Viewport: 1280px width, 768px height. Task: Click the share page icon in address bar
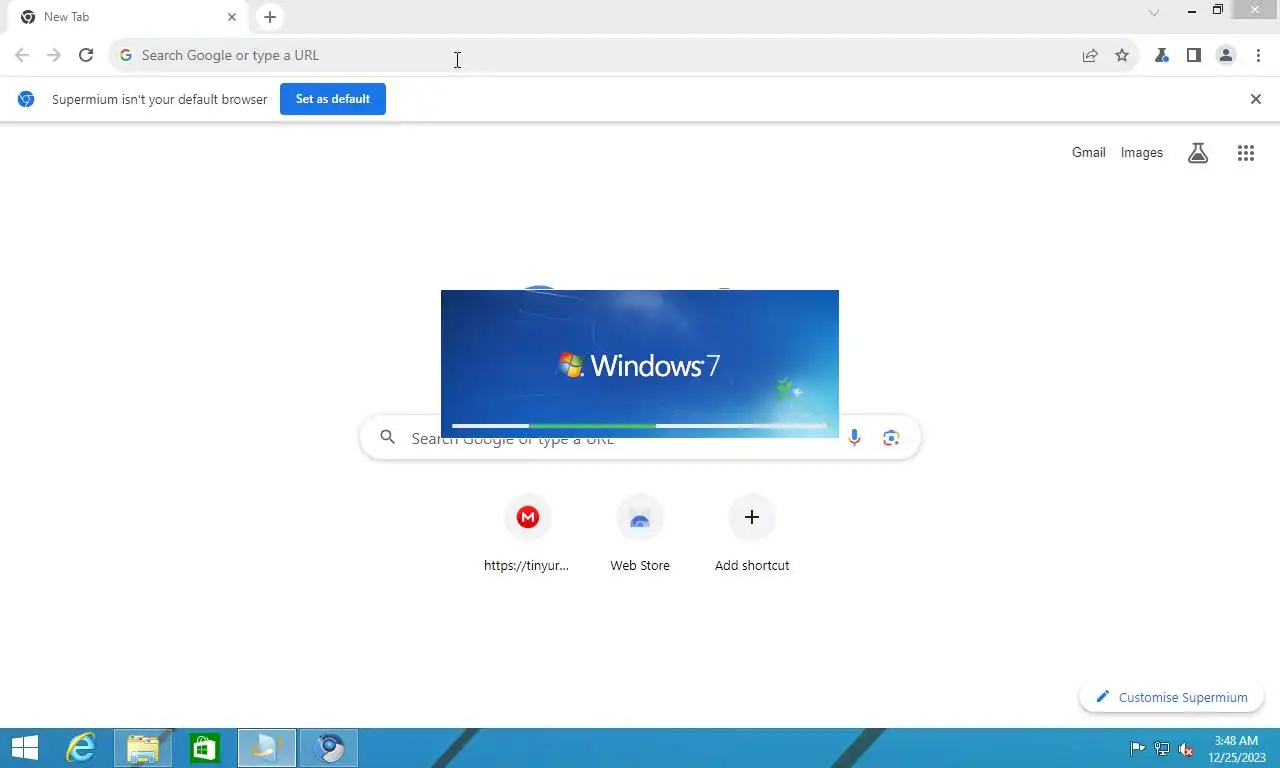pos(1090,56)
